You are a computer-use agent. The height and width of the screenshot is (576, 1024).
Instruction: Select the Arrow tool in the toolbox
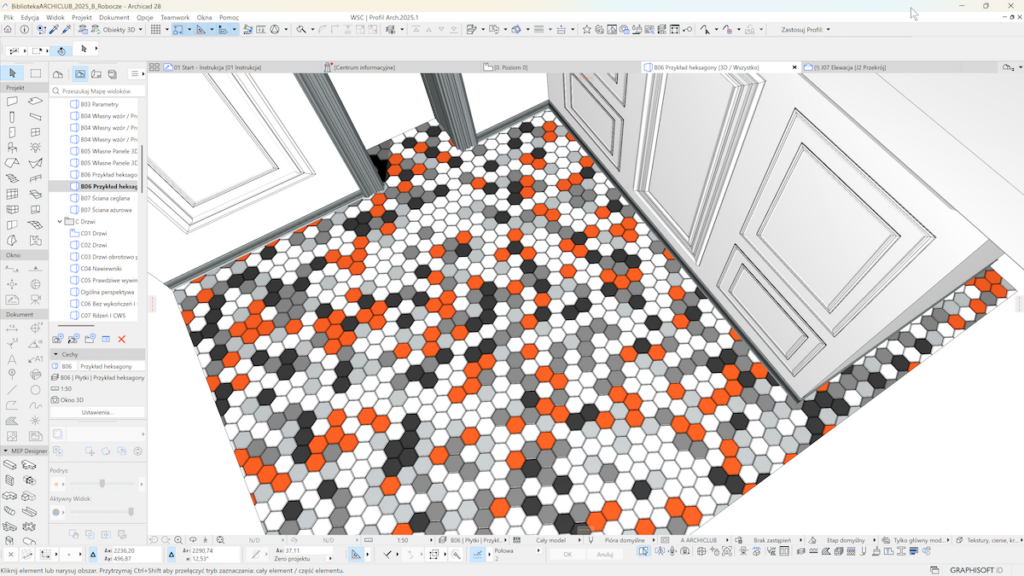pos(12,73)
